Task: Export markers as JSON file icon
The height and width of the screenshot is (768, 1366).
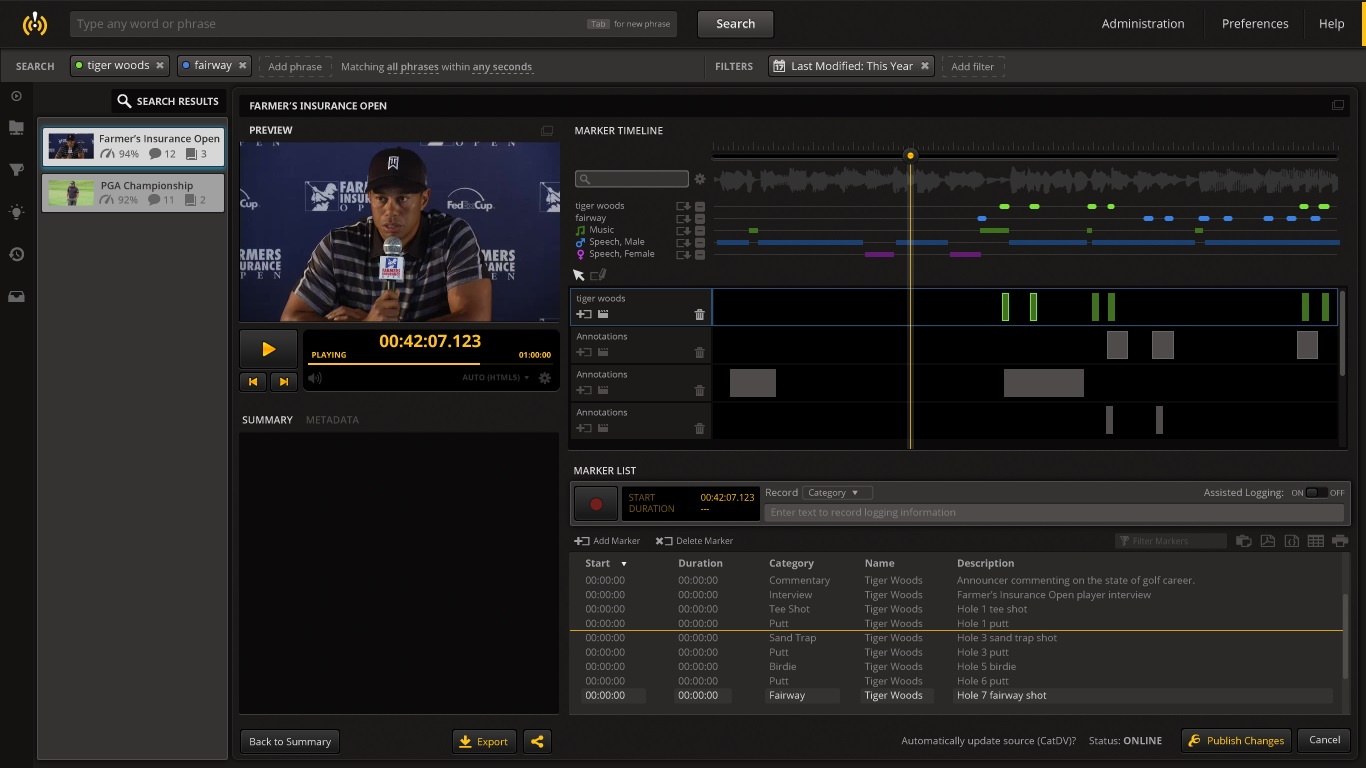Action: pos(1292,541)
